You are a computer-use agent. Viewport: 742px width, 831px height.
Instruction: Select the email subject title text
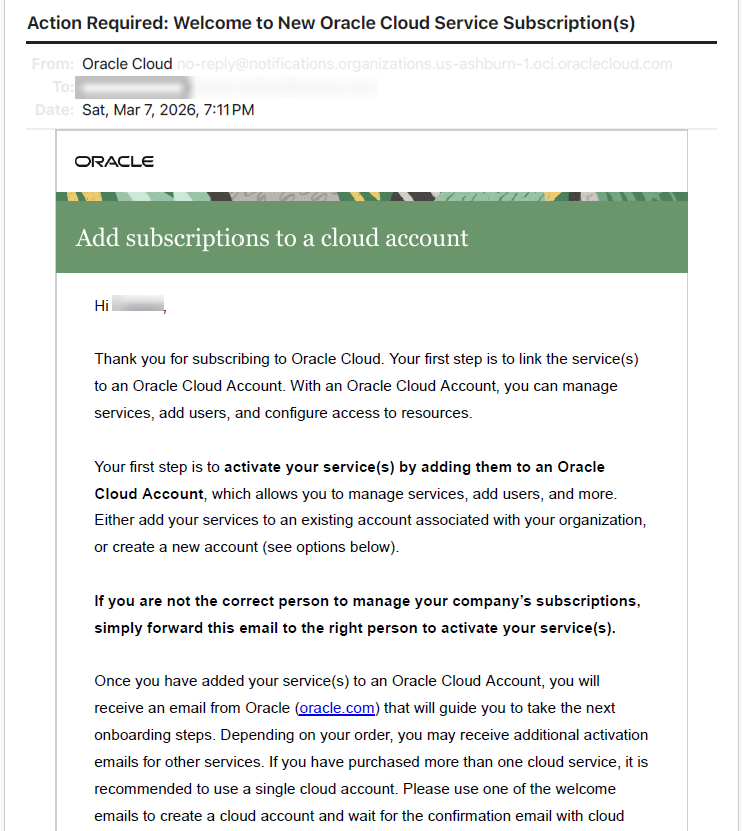pyautogui.click(x=331, y=23)
